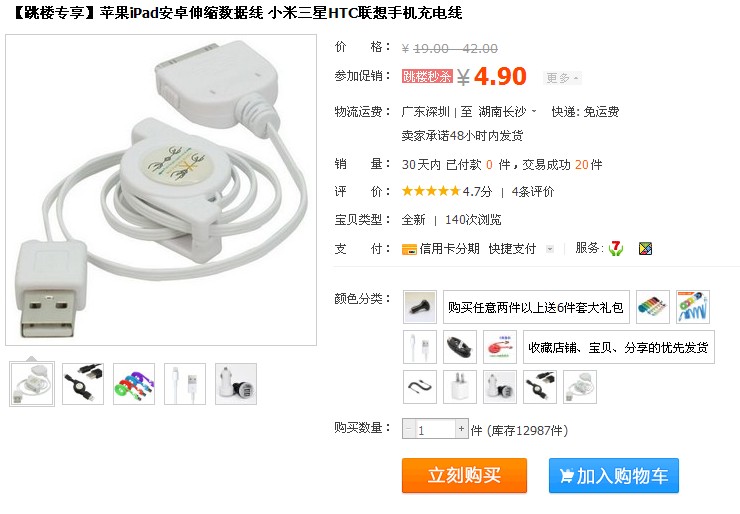
Task: Select the blue coiled cable color option
Action: (693, 307)
